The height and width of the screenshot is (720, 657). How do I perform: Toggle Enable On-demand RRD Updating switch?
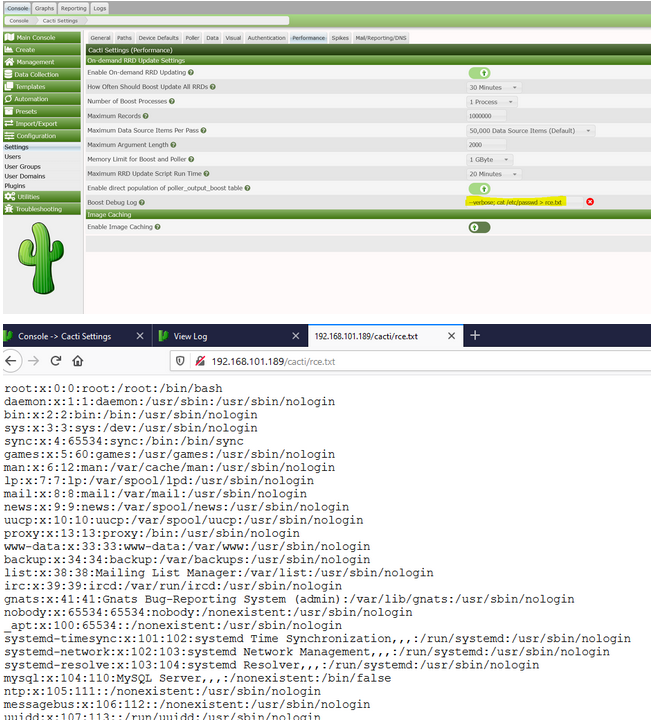click(x=479, y=73)
